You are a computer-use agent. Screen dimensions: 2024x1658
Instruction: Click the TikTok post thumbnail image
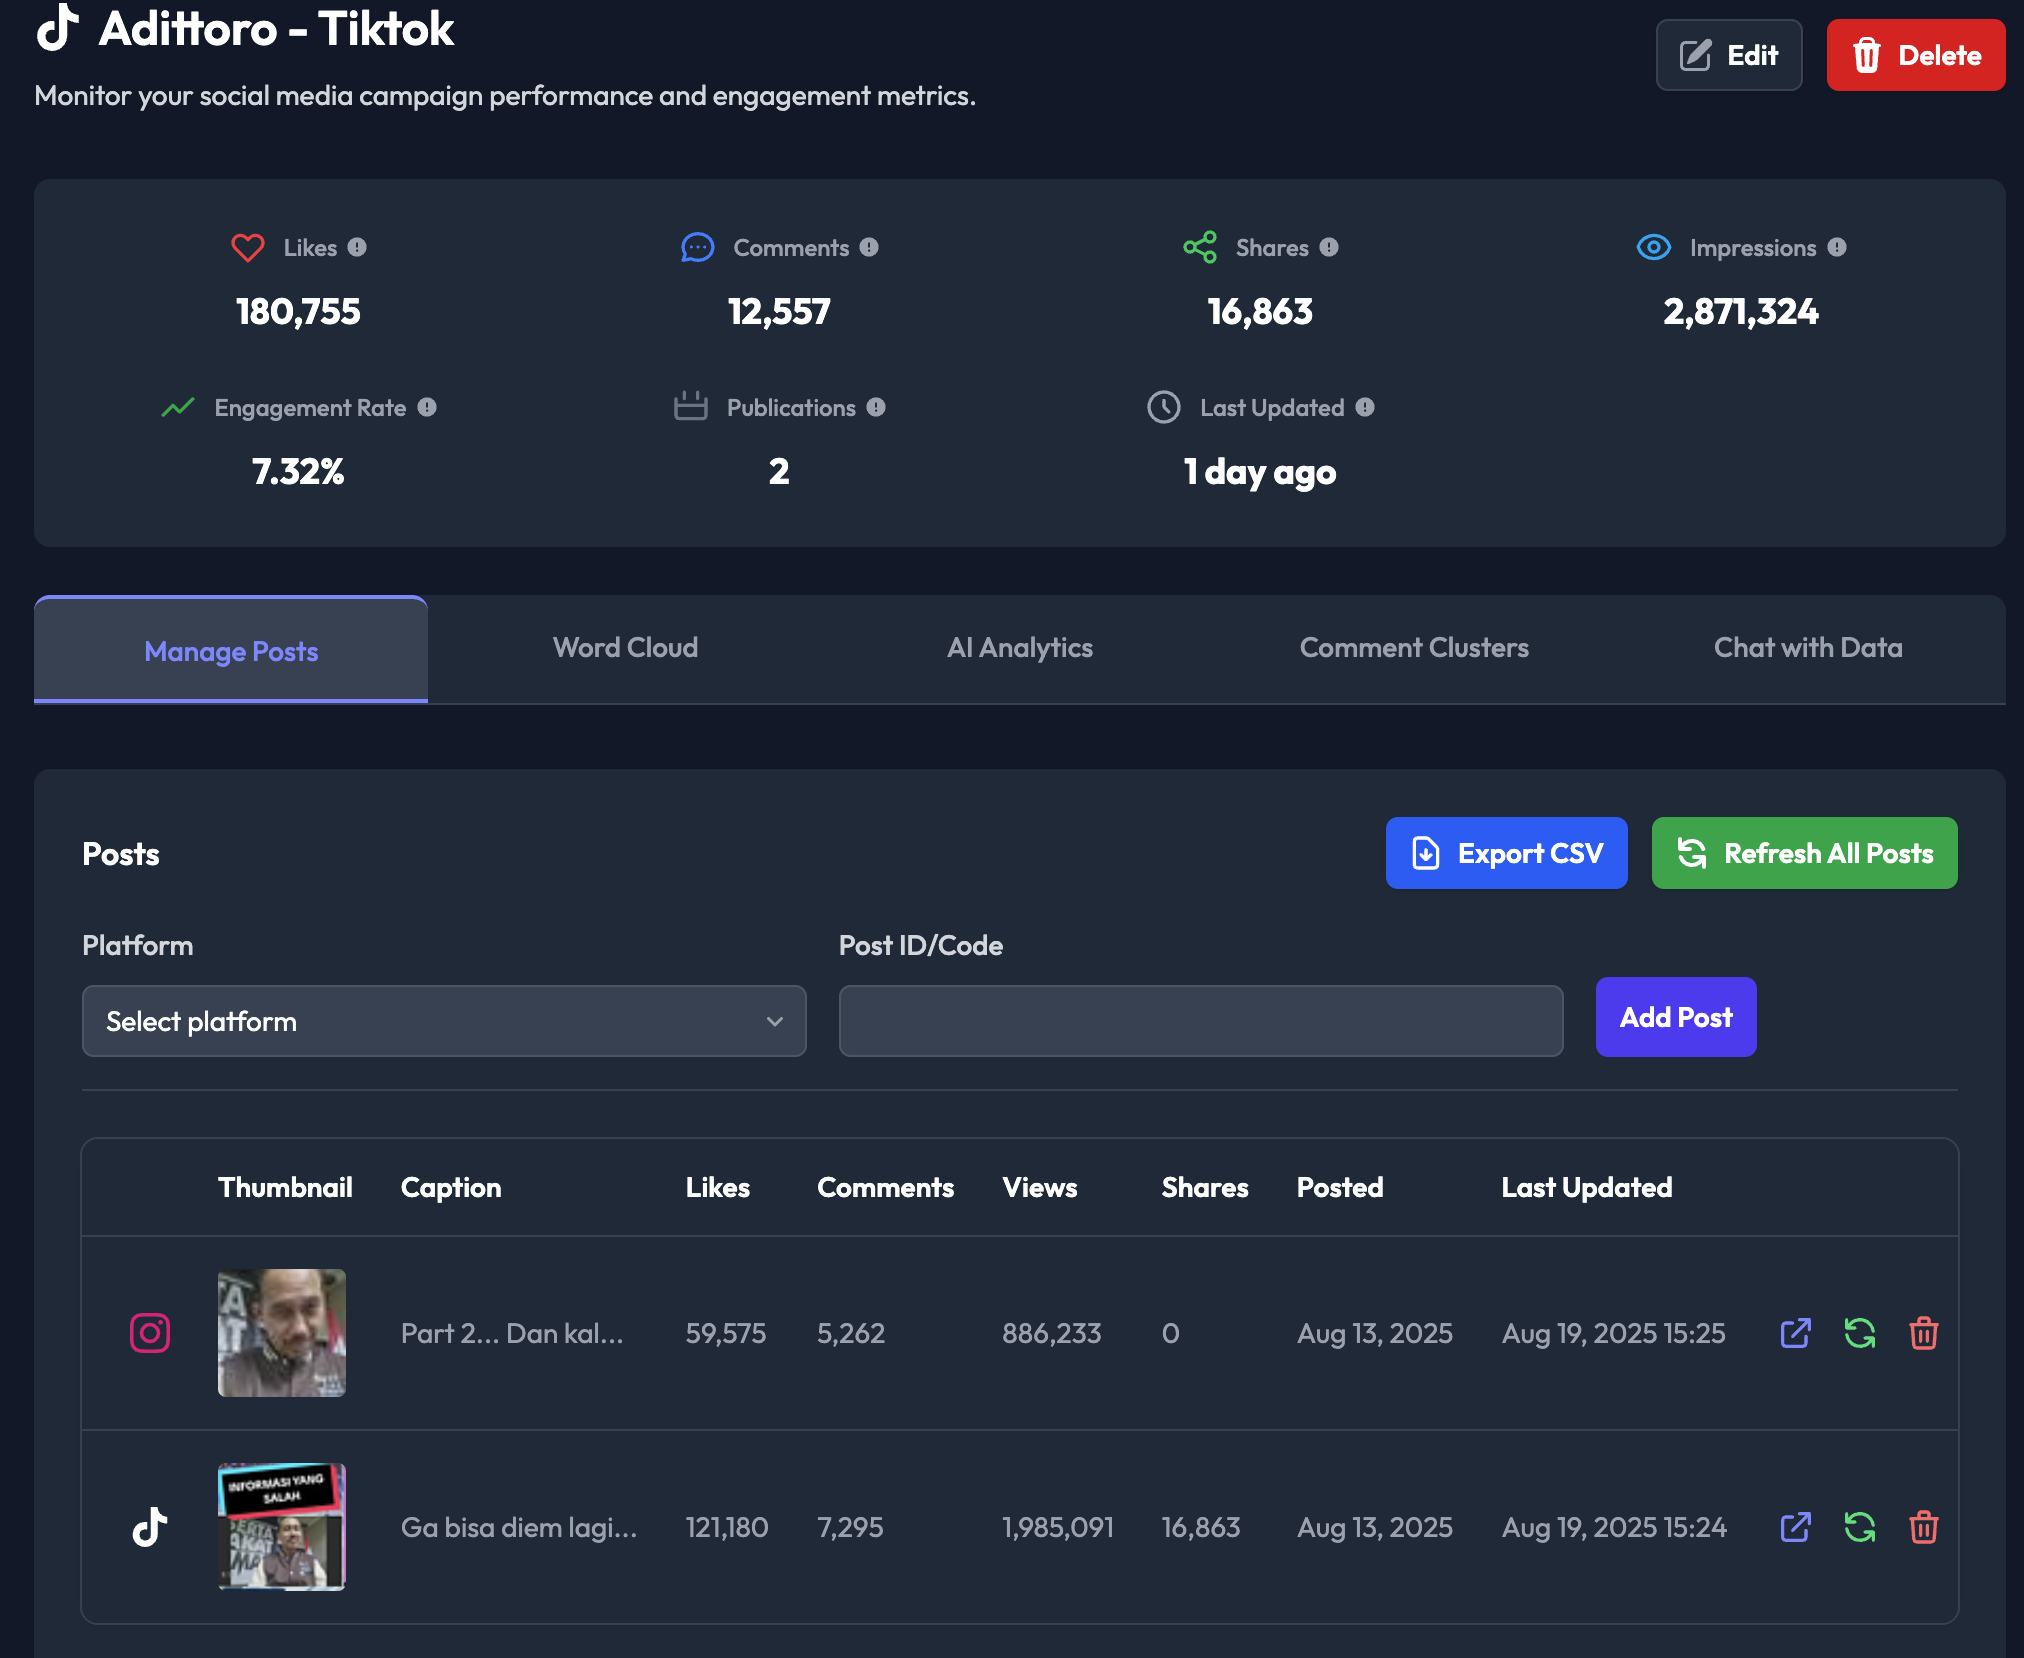coord(282,1527)
